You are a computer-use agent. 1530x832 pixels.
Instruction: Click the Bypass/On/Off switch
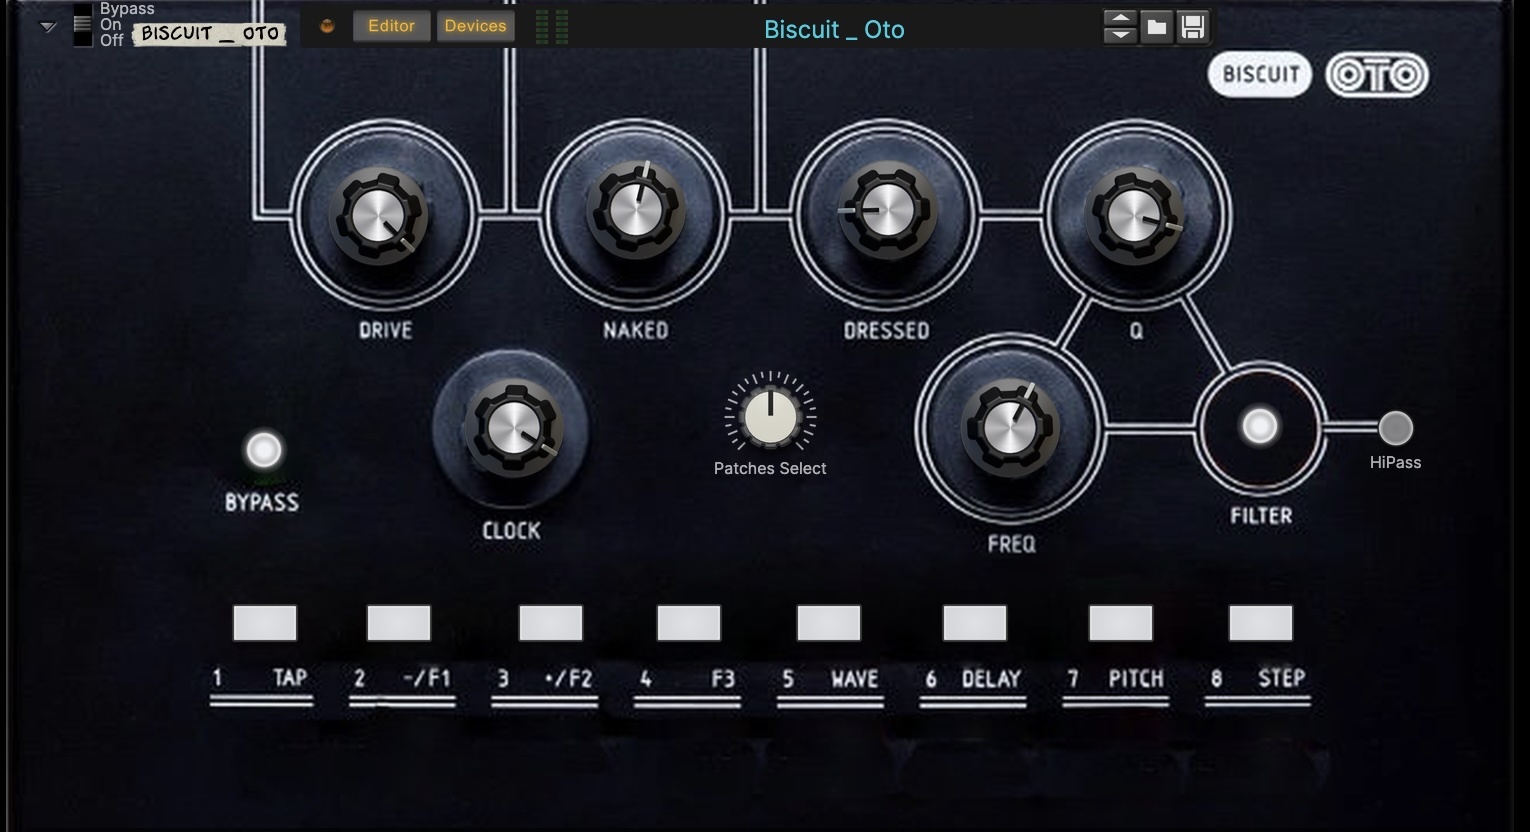(82, 25)
